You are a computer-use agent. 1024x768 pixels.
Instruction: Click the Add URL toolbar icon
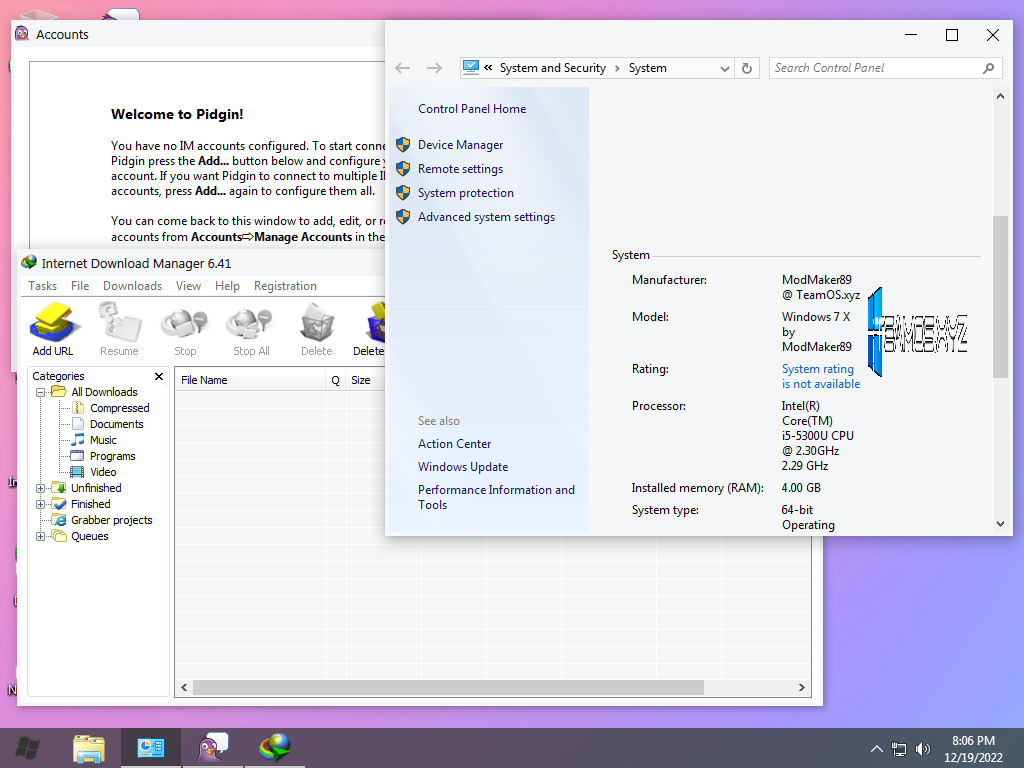(x=53, y=328)
